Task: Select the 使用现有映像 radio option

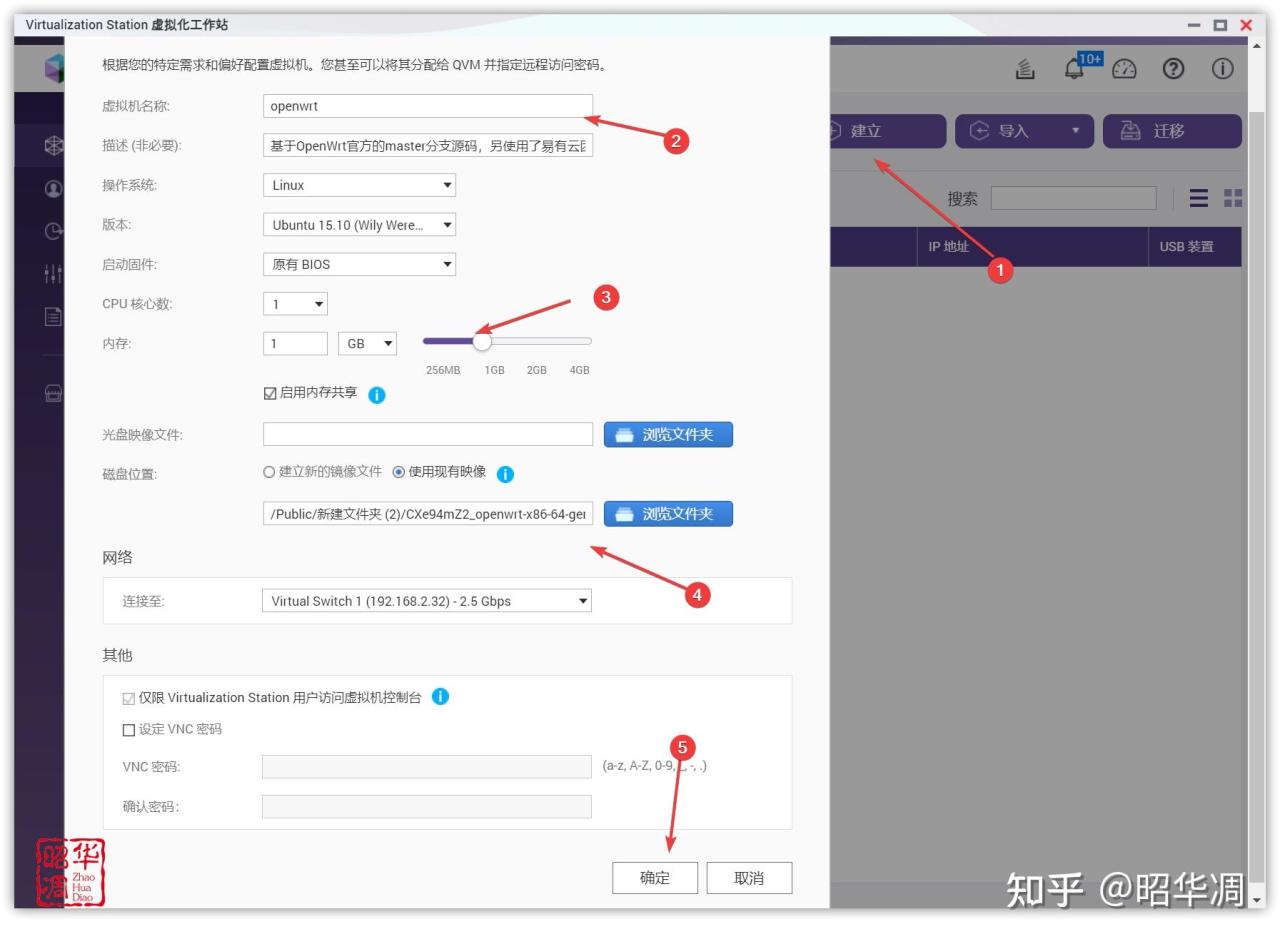Action: click(x=398, y=472)
